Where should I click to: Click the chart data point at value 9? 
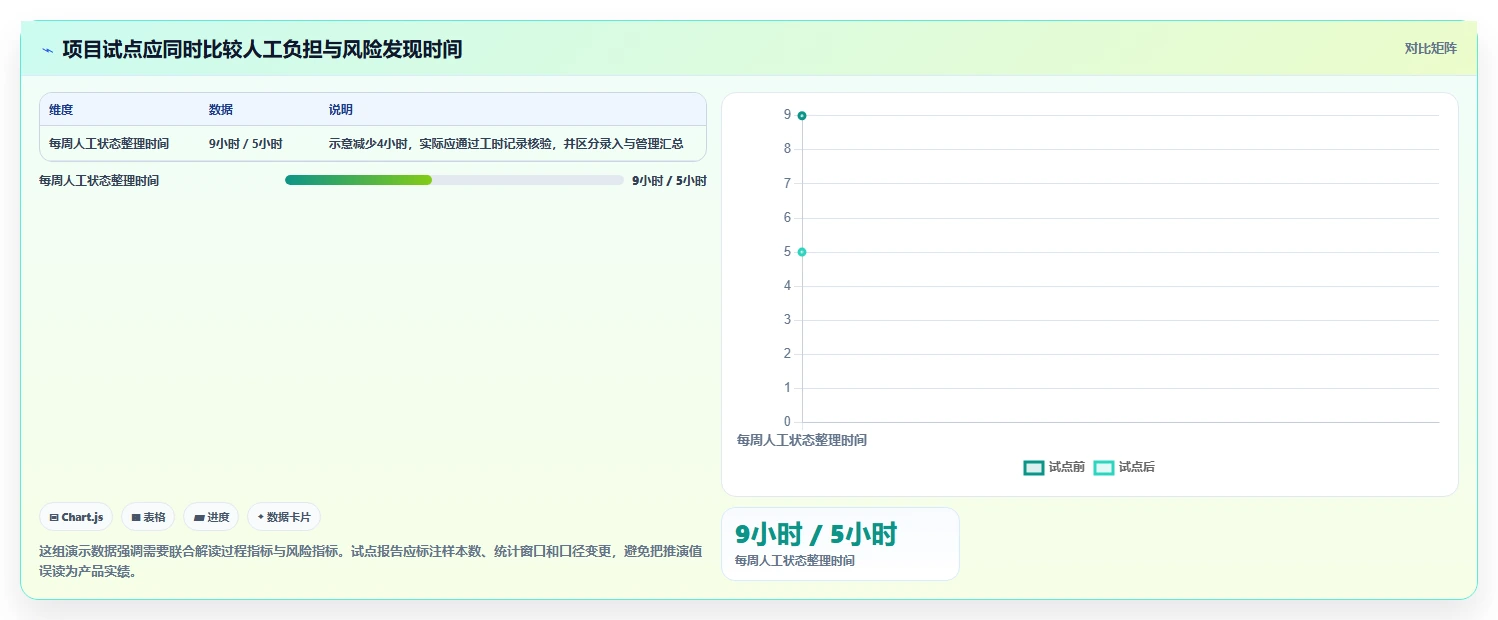click(802, 116)
